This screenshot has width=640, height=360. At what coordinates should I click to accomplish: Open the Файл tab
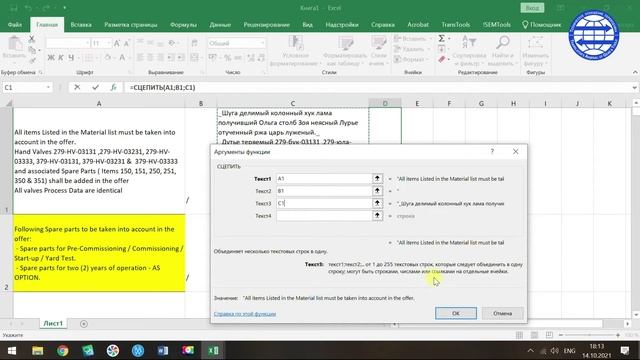pyautogui.click(x=15, y=24)
